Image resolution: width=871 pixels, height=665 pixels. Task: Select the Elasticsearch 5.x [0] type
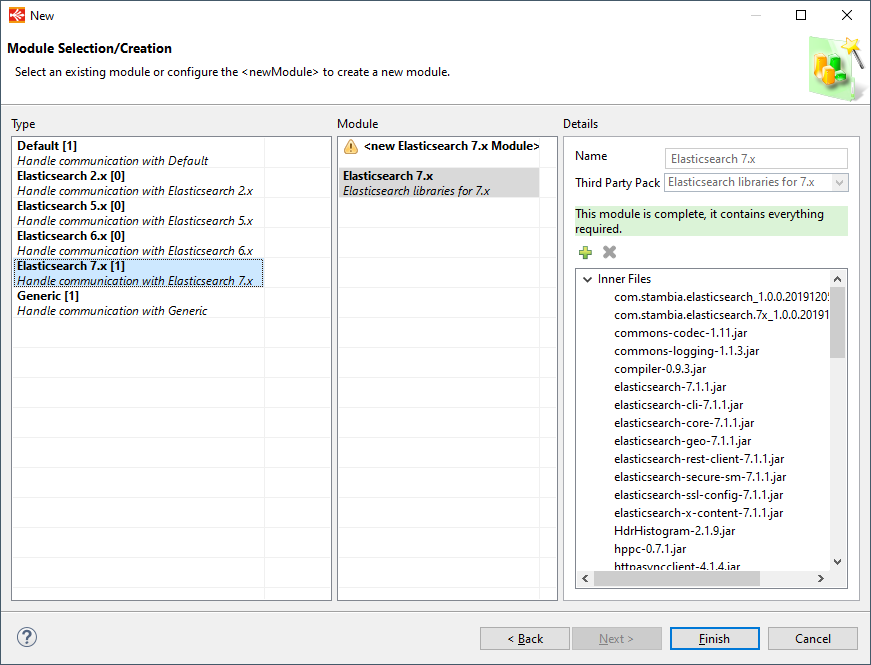coord(138,213)
